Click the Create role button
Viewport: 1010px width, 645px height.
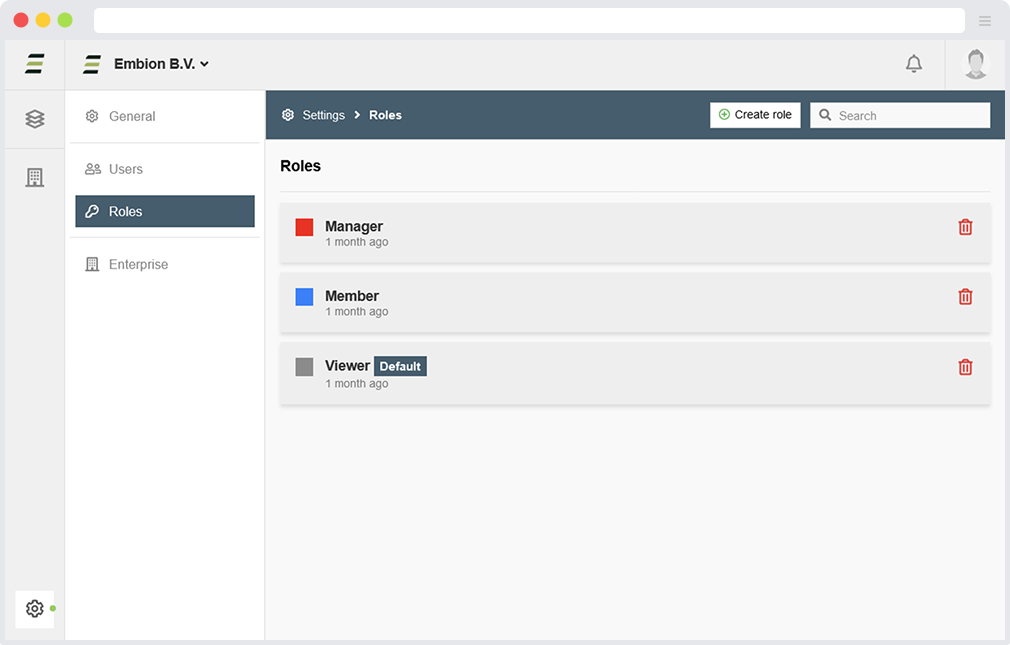click(x=755, y=115)
